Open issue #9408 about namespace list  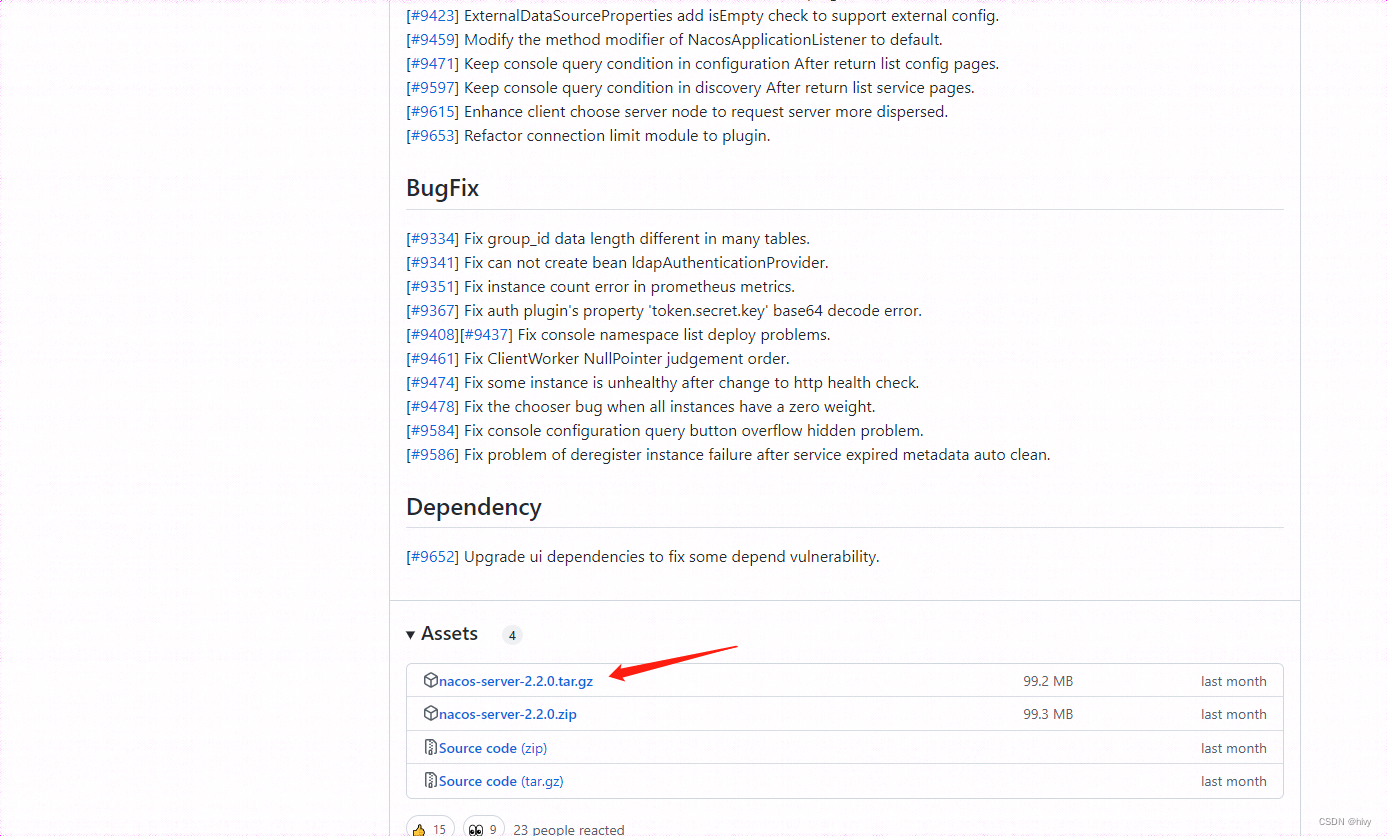click(x=432, y=335)
